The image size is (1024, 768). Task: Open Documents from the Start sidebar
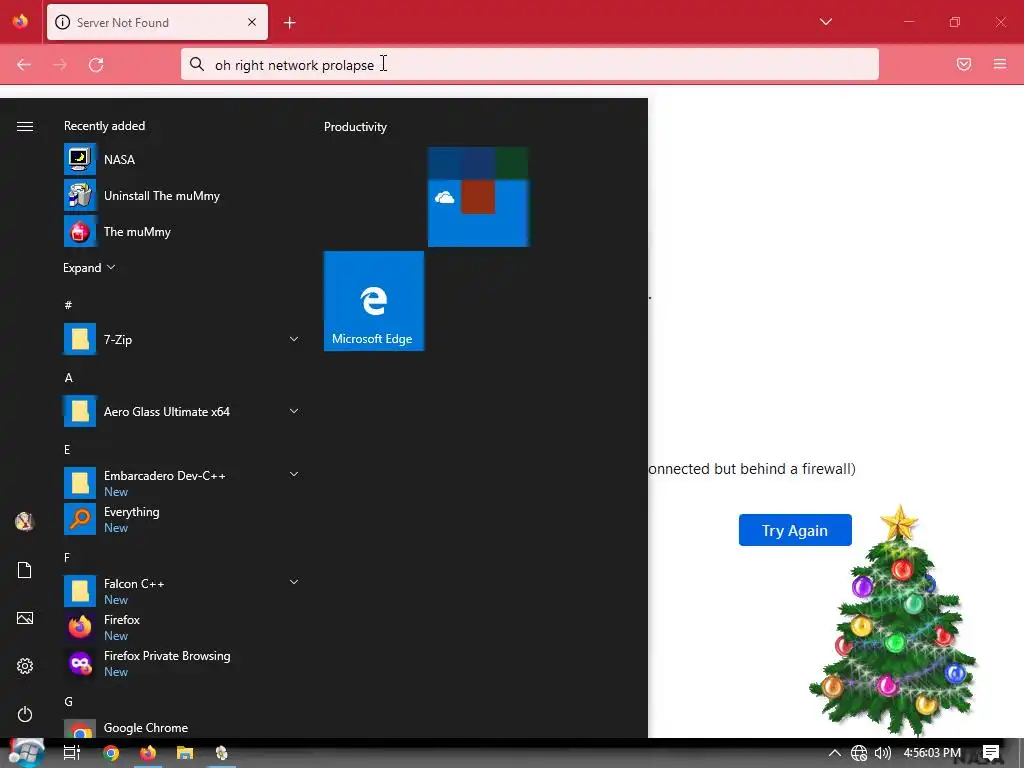pos(25,570)
